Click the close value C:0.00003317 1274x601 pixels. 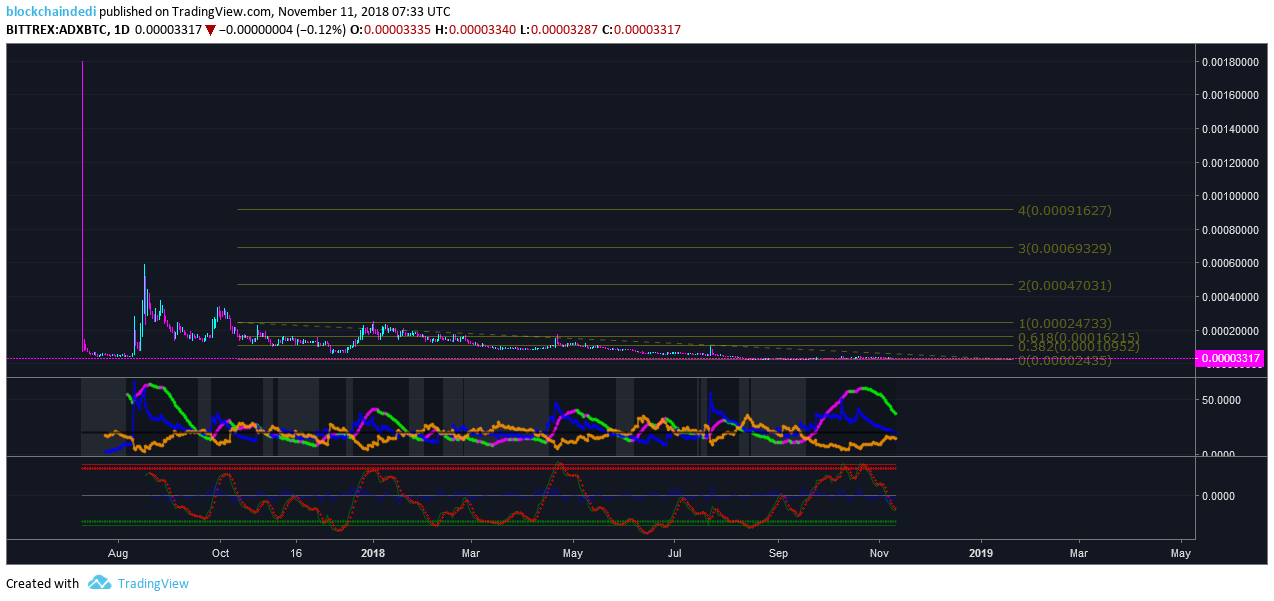(x=641, y=30)
